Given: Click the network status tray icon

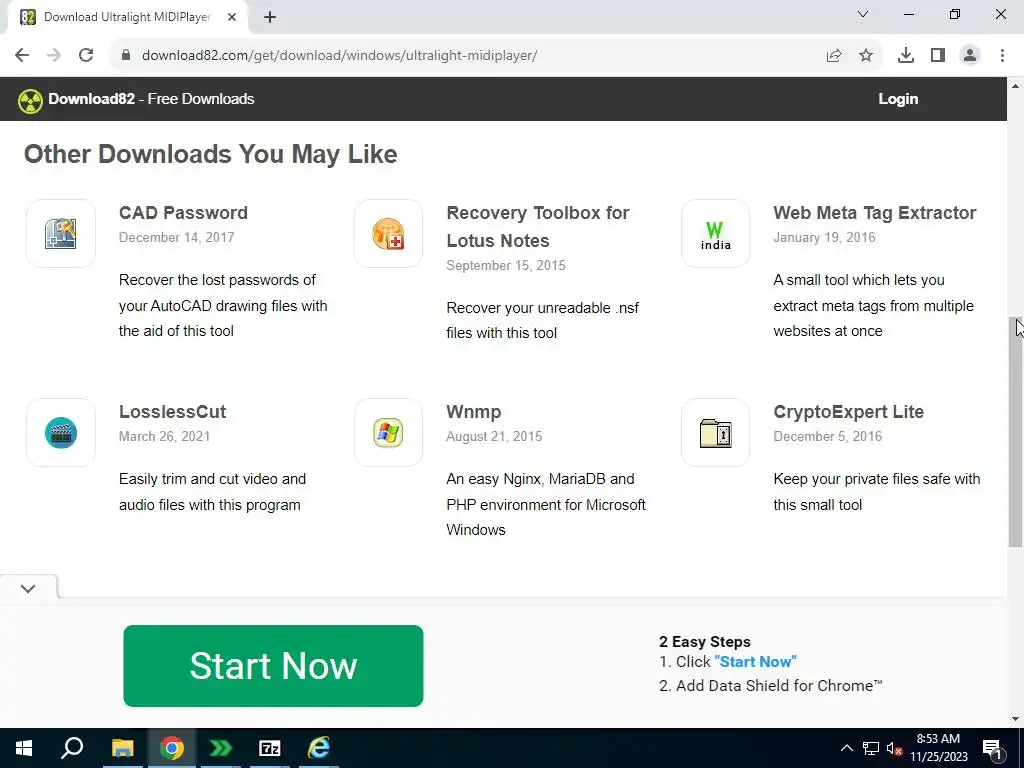Looking at the screenshot, I should pos(871,748).
